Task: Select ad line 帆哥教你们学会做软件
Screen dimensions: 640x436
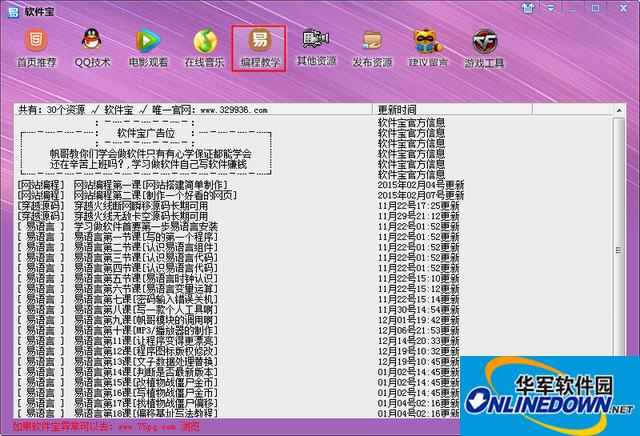Action: (151, 154)
